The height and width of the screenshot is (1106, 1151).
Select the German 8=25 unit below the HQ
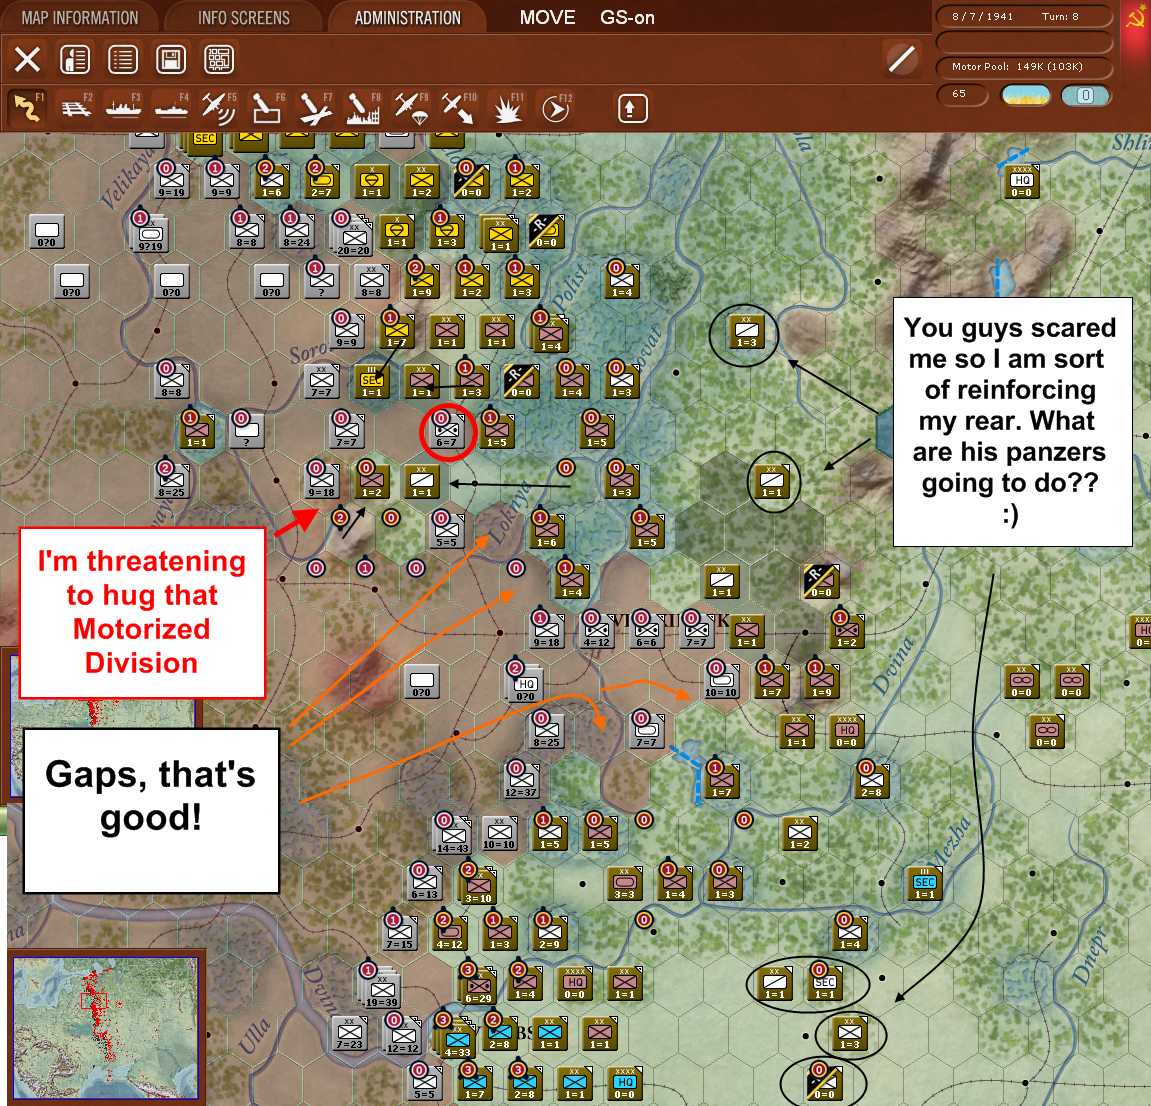545,731
